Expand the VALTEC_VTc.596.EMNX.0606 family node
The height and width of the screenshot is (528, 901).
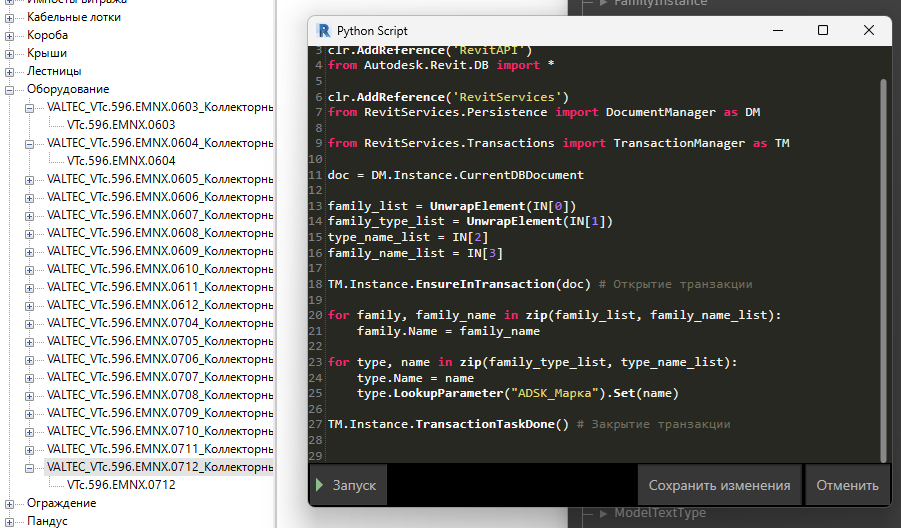(29, 198)
